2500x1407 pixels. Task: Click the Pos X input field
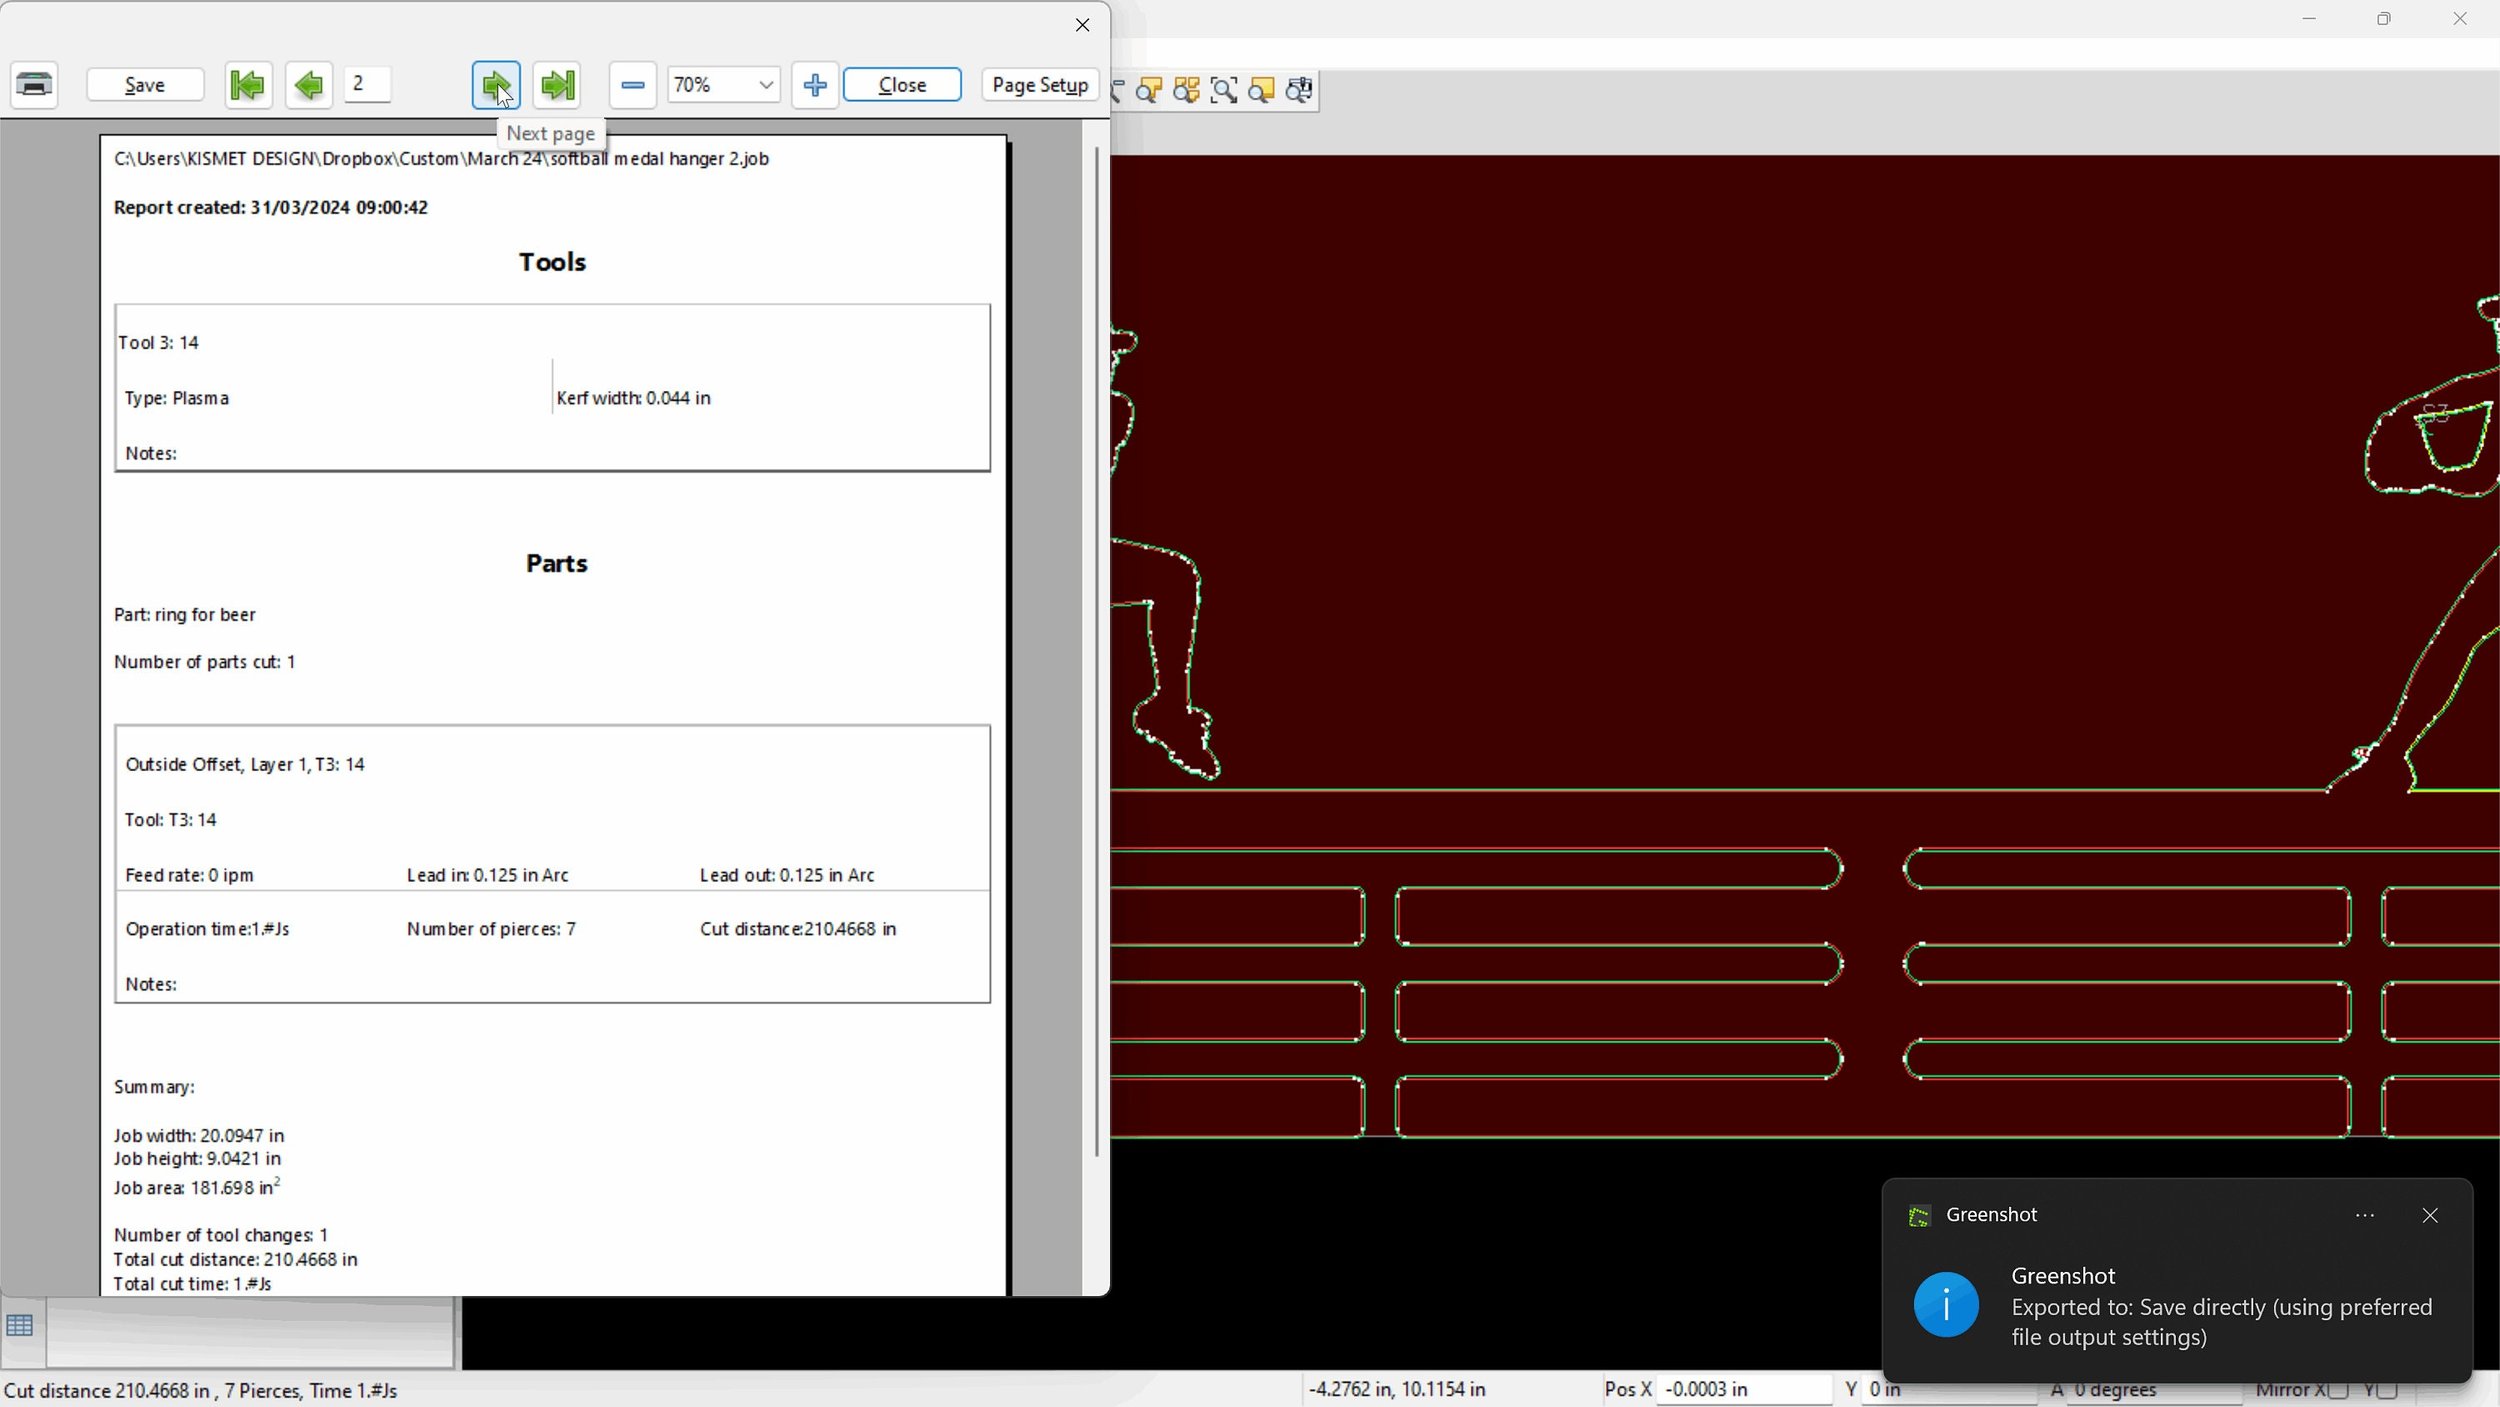[x=1744, y=1389]
